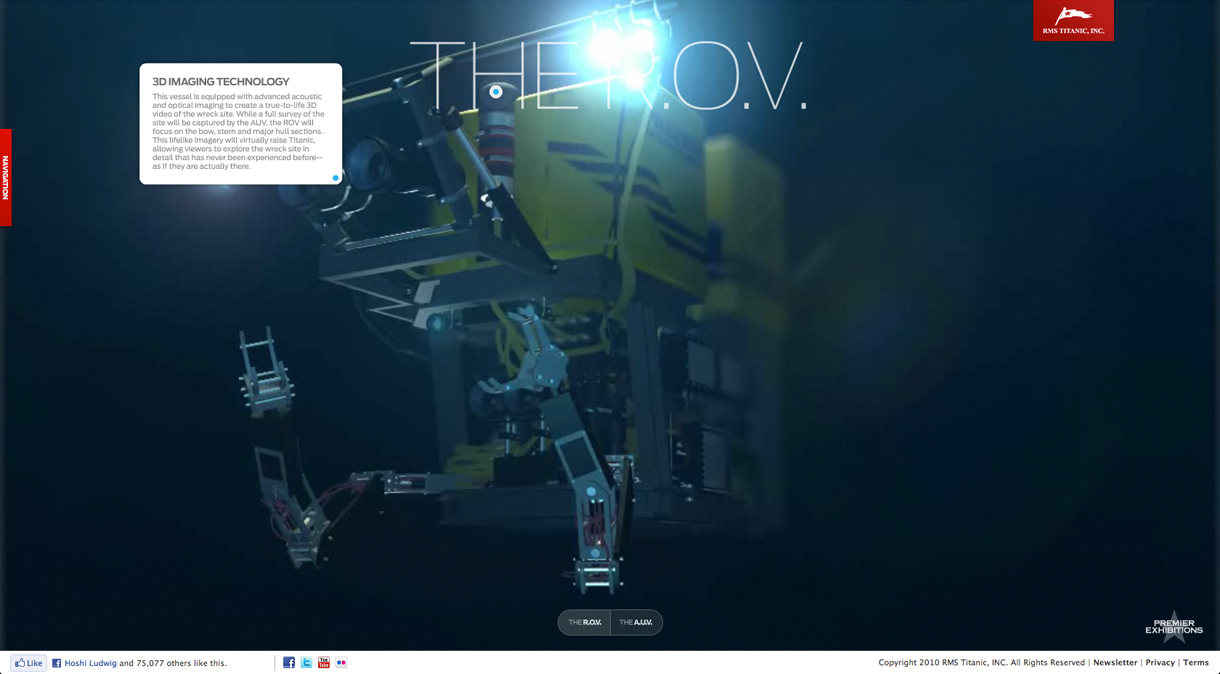Click the blue hotspot on the ROV camera
The height and width of the screenshot is (674, 1220).
click(x=495, y=92)
